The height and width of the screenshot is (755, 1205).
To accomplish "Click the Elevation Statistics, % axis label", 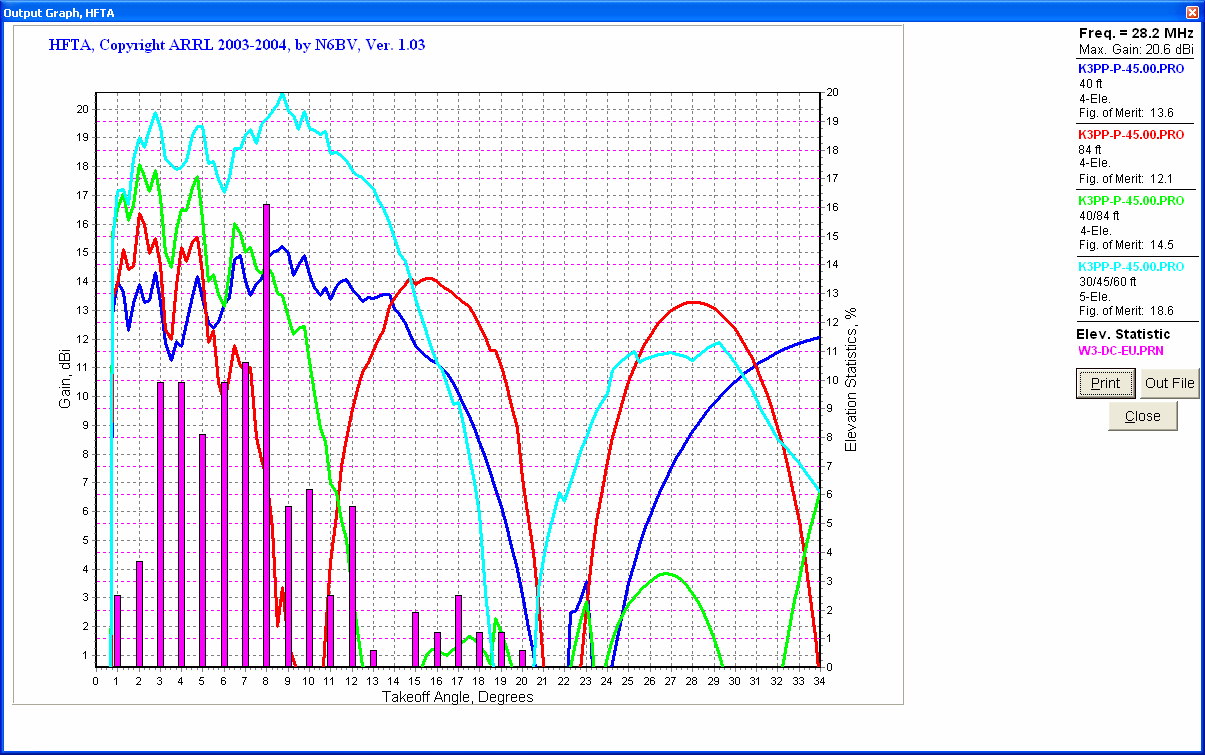I will click(x=851, y=379).
